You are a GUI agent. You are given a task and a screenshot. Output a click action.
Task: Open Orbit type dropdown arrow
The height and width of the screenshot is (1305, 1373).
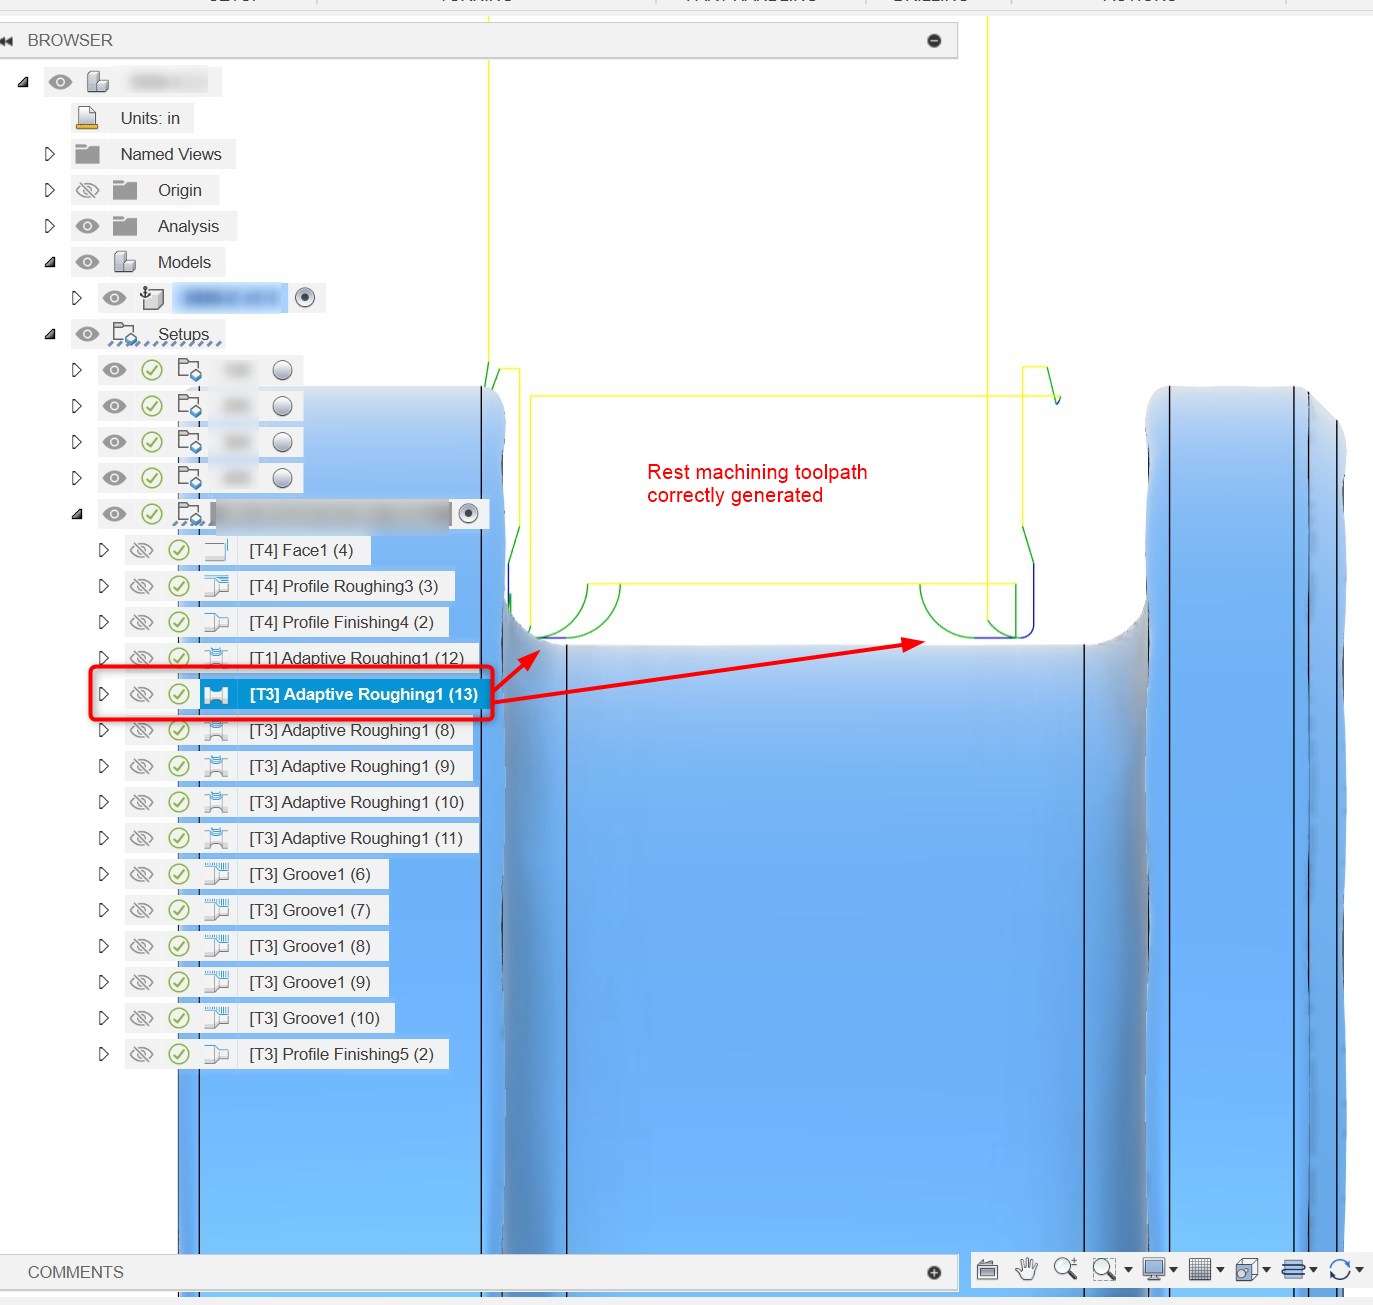pyautogui.click(x=1359, y=1270)
